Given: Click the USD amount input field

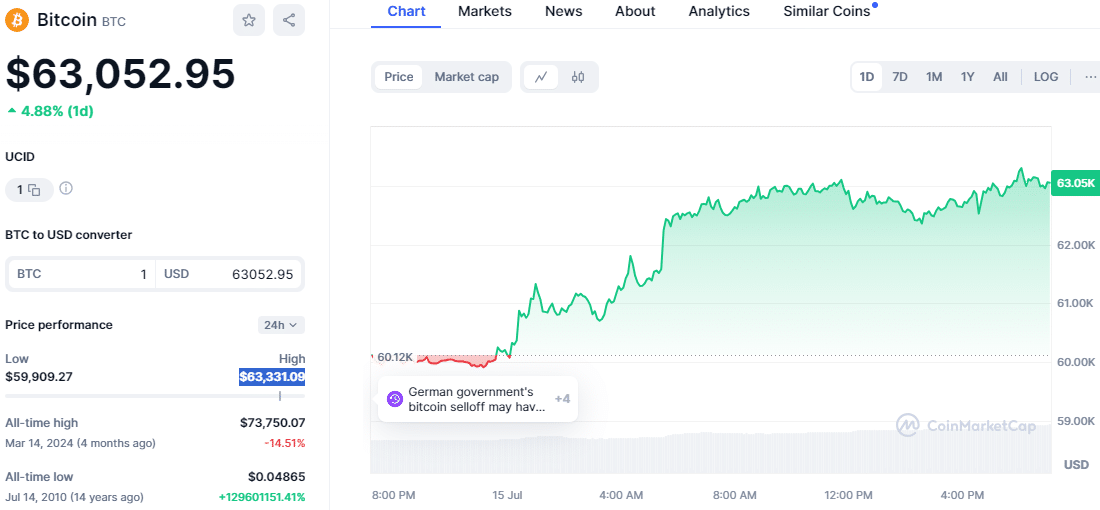Looking at the screenshot, I should [x=229, y=274].
